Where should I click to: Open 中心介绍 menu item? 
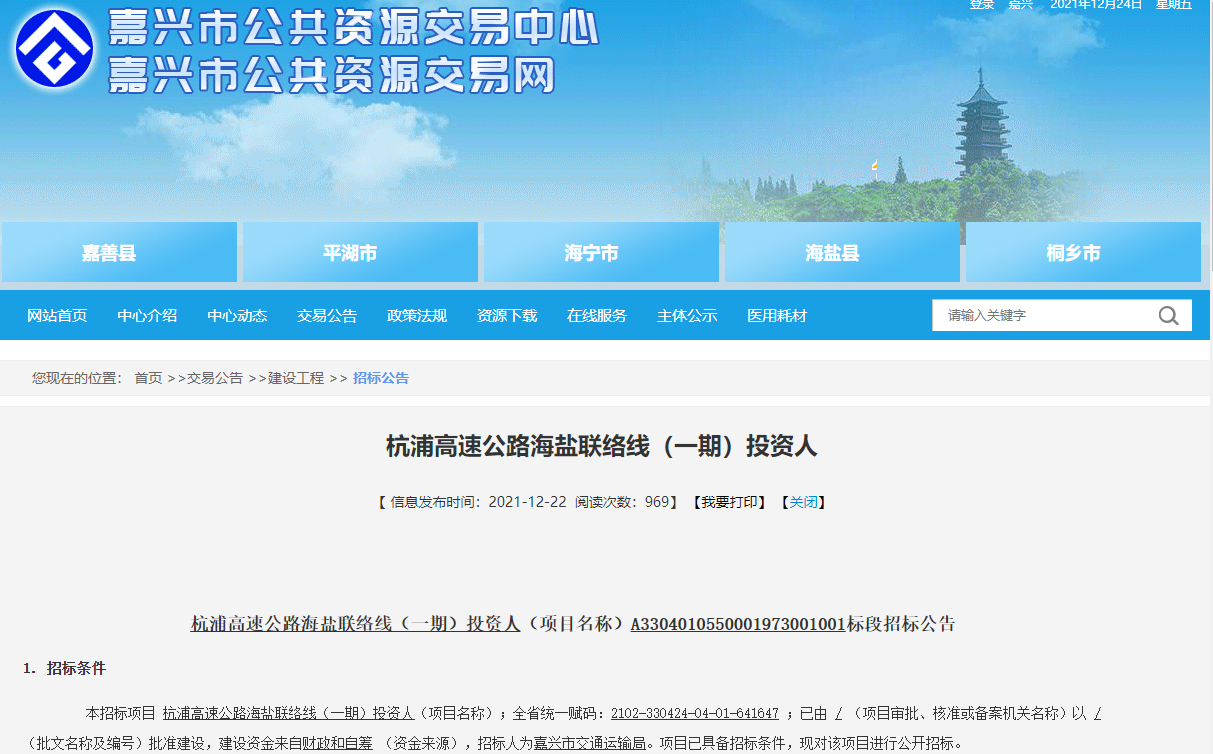point(147,316)
